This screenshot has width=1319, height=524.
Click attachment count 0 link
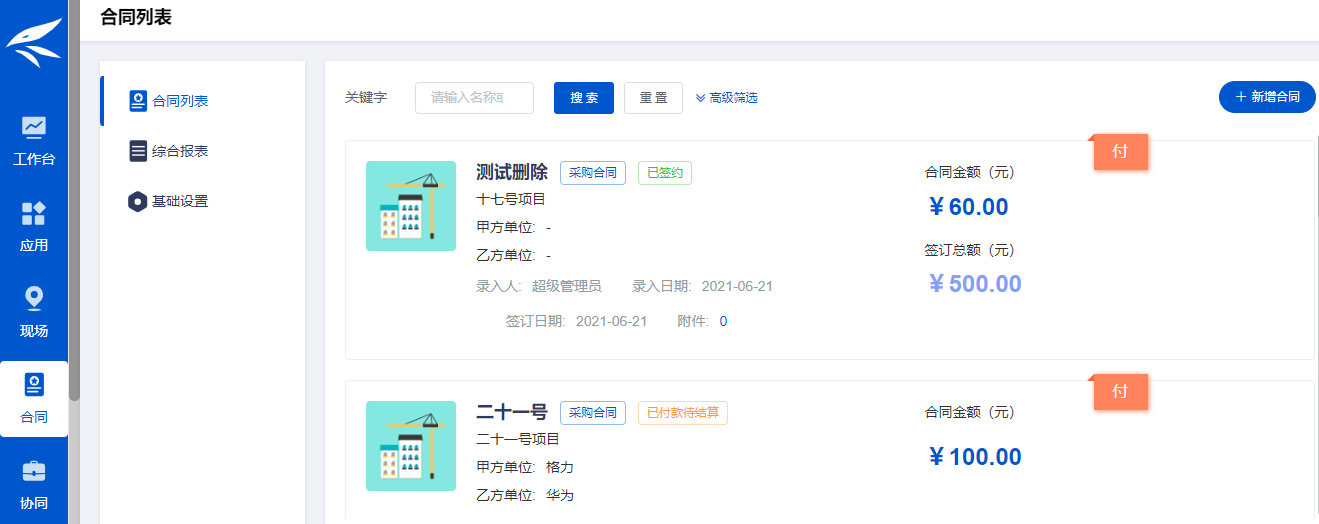pyautogui.click(x=723, y=321)
